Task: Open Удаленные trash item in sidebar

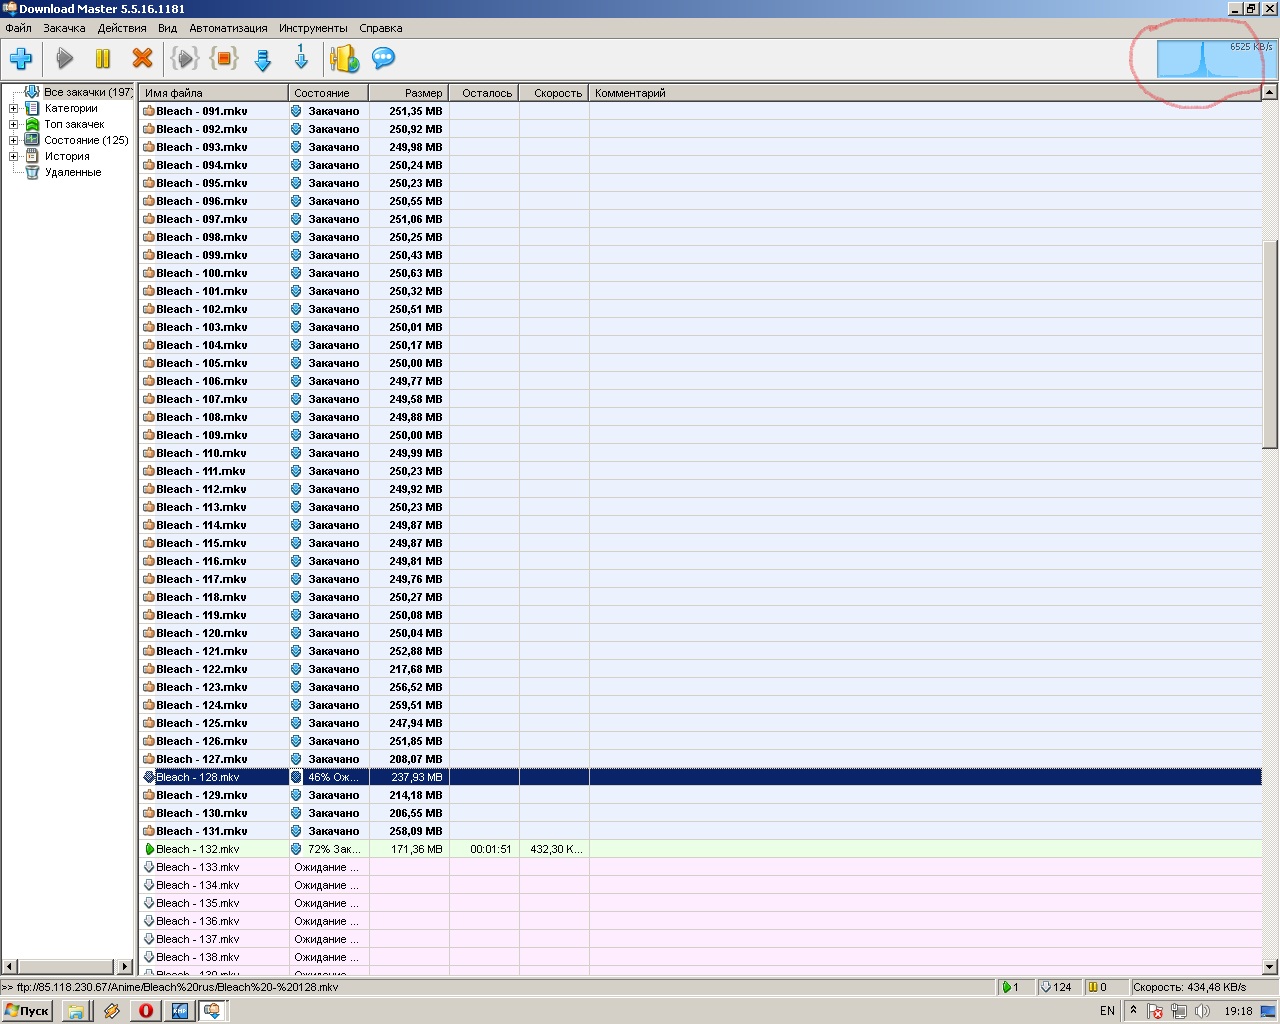Action: [x=73, y=172]
